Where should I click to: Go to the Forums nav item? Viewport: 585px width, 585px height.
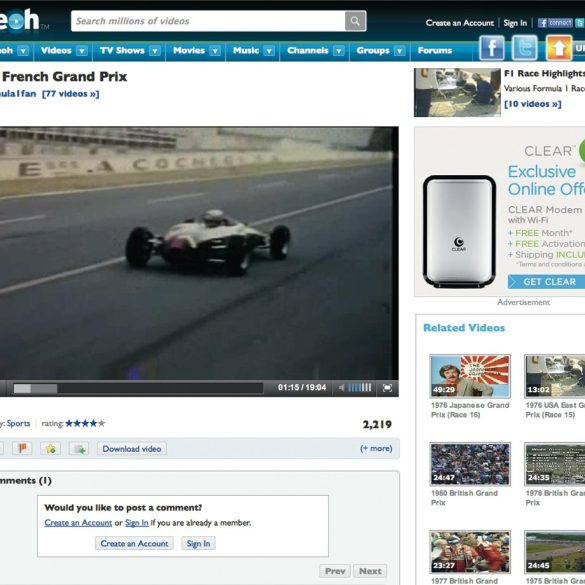[435, 50]
